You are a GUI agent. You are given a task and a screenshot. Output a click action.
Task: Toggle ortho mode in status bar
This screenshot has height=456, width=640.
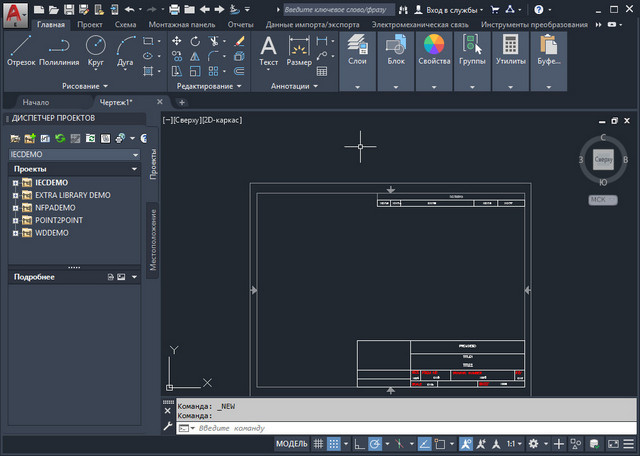357,443
